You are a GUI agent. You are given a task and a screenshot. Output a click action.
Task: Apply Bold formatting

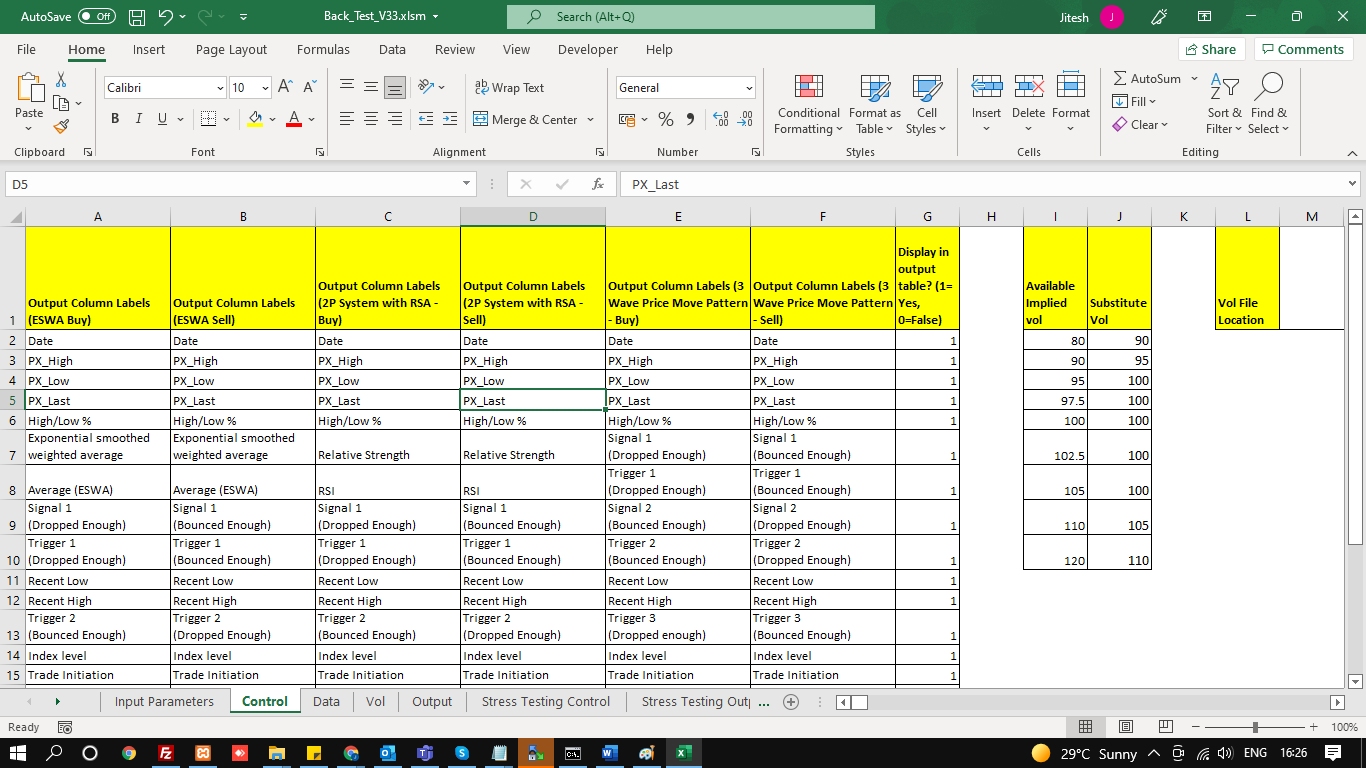coord(114,119)
